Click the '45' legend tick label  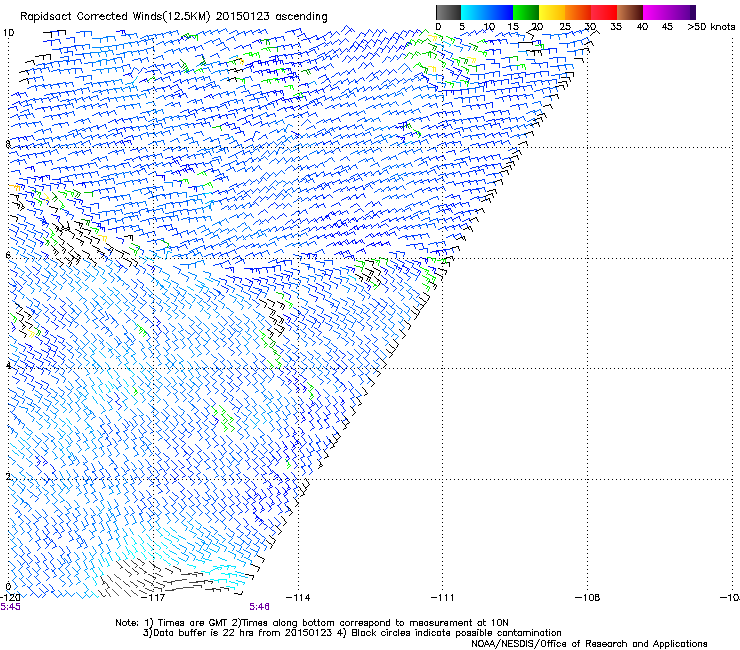click(667, 27)
